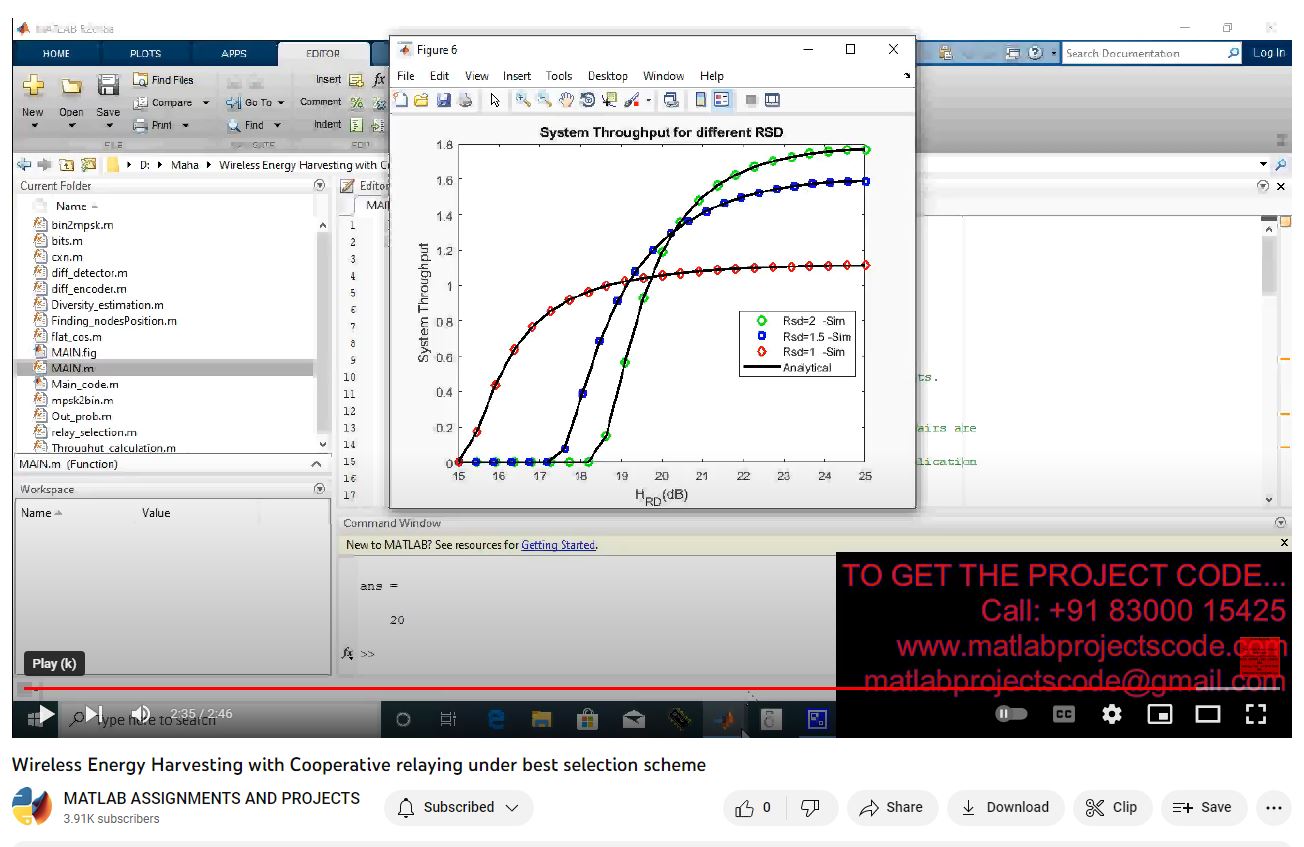Viewport: 1304px width, 847px height.
Task: Click the Show Plot Tools icon in Figure 6
Action: [772, 100]
